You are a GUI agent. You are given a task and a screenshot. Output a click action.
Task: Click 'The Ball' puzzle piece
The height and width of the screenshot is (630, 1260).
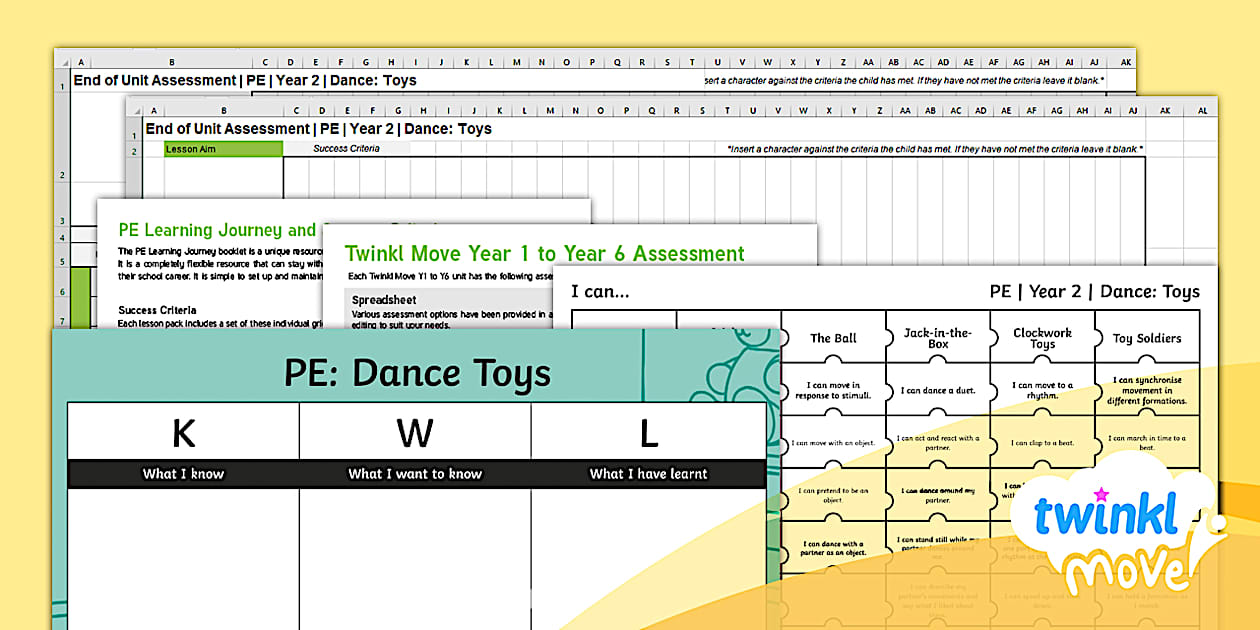[x=833, y=338]
